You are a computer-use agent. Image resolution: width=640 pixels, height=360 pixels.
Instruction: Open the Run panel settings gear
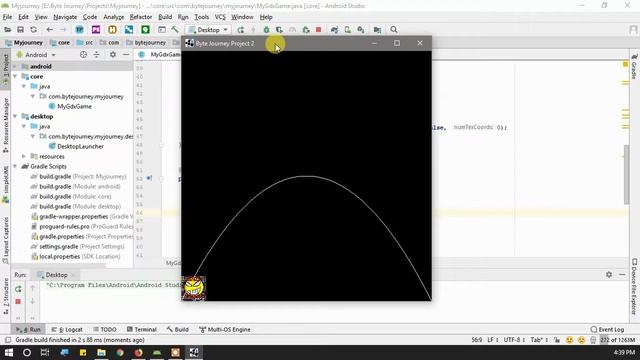point(609,275)
